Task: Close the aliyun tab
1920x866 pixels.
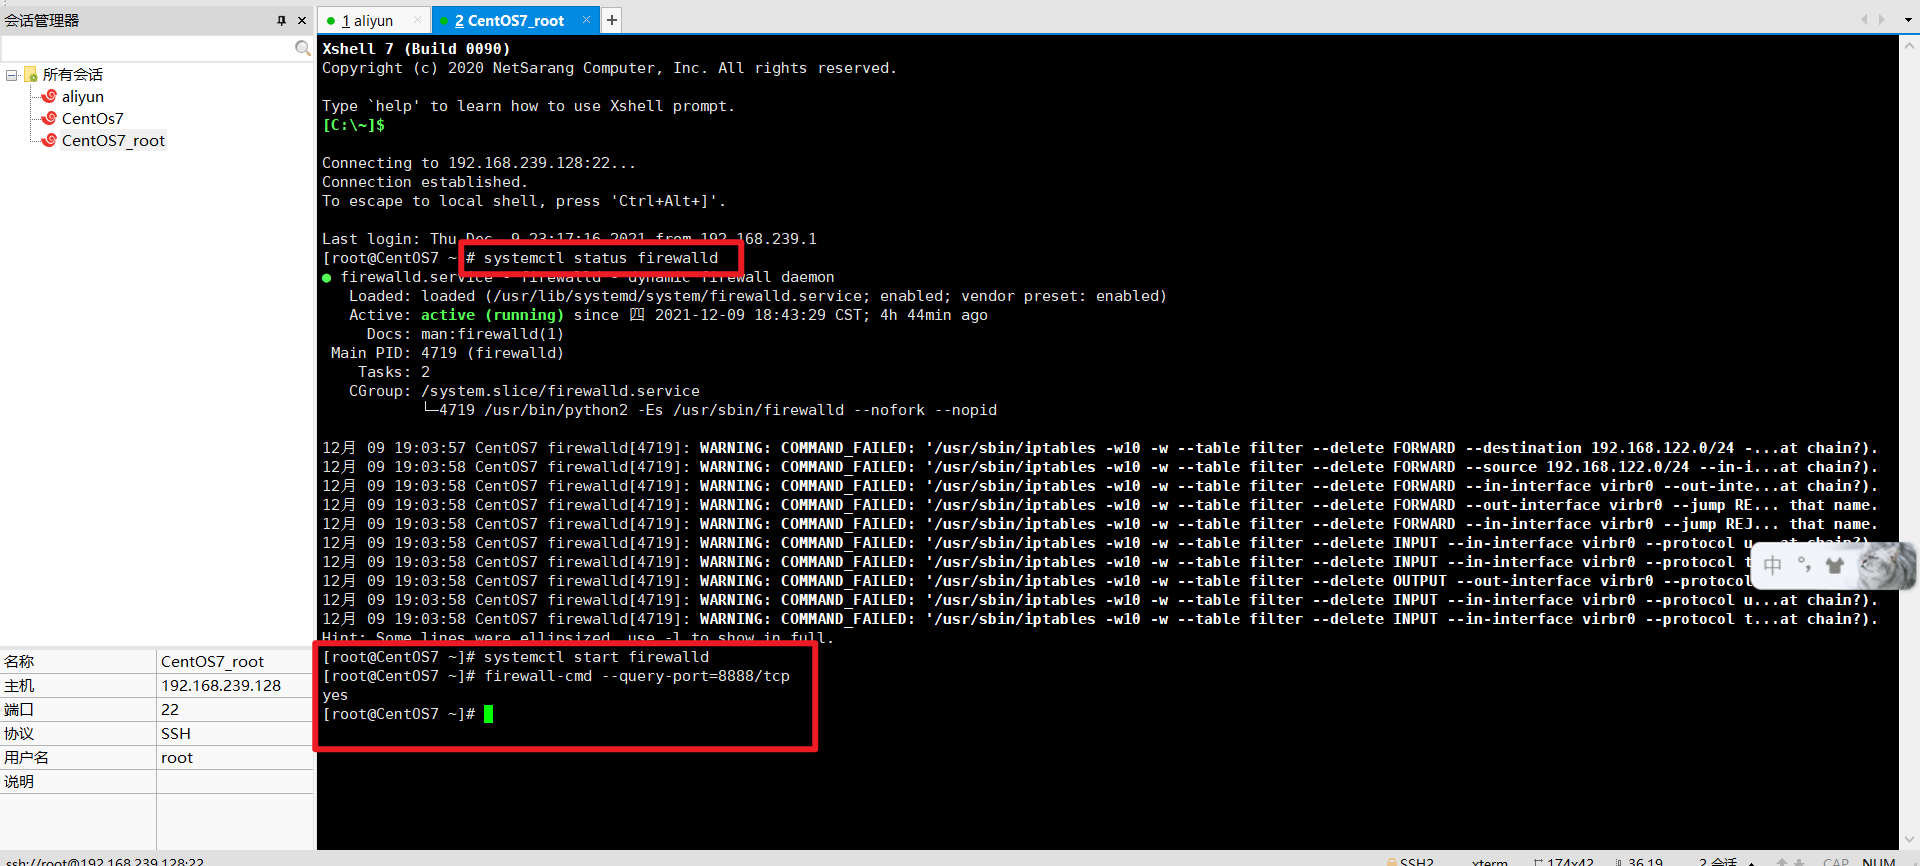Action: [417, 20]
